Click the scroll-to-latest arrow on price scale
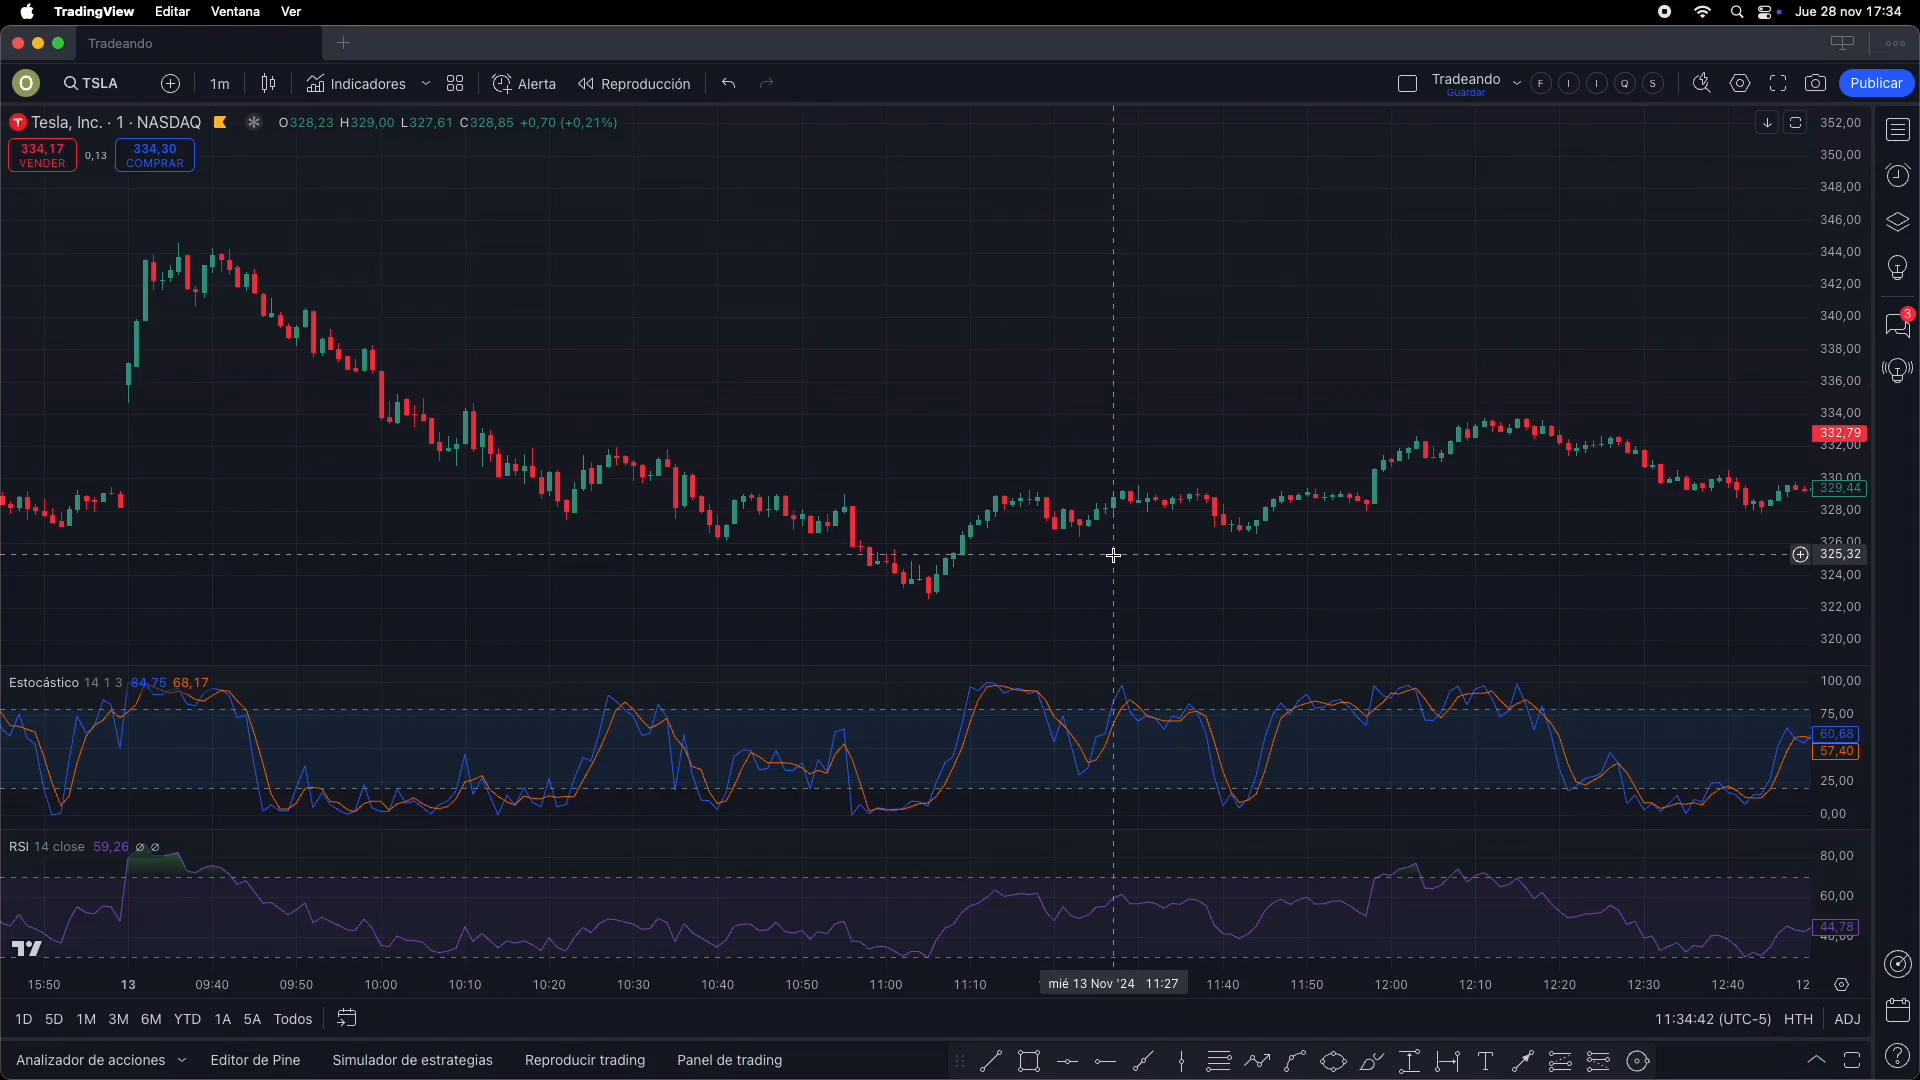This screenshot has width=1920, height=1080. pos(1767,123)
